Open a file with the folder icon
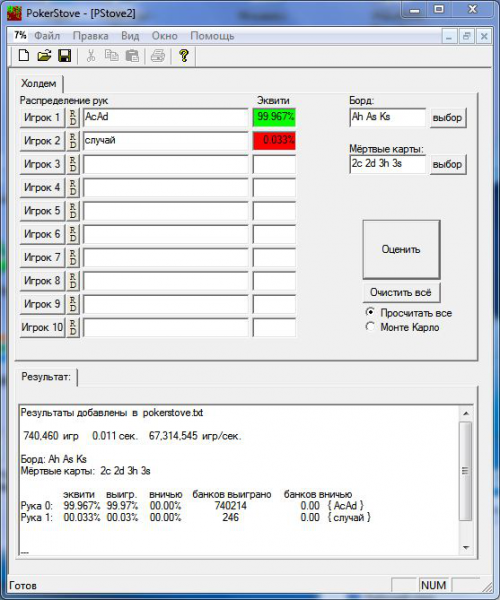The height and width of the screenshot is (600, 500). 44,56
